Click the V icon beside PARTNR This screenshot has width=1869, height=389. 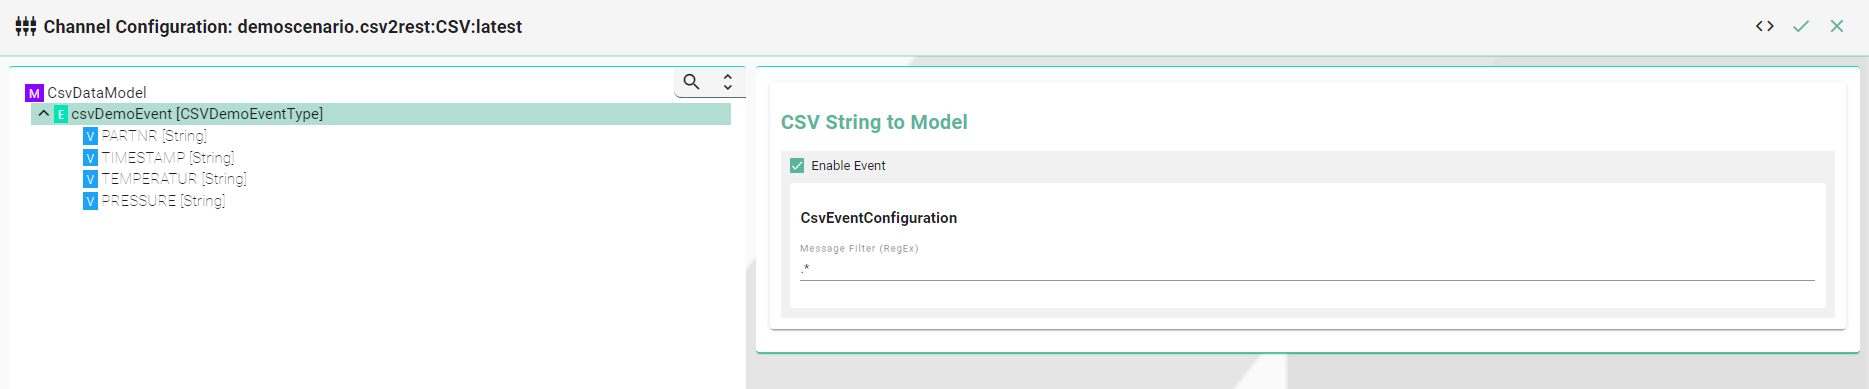tap(90, 136)
